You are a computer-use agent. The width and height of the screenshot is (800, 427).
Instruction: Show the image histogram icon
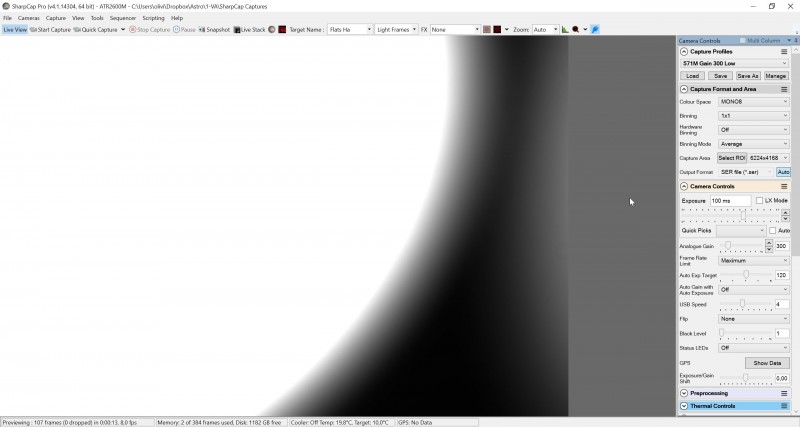pos(565,30)
